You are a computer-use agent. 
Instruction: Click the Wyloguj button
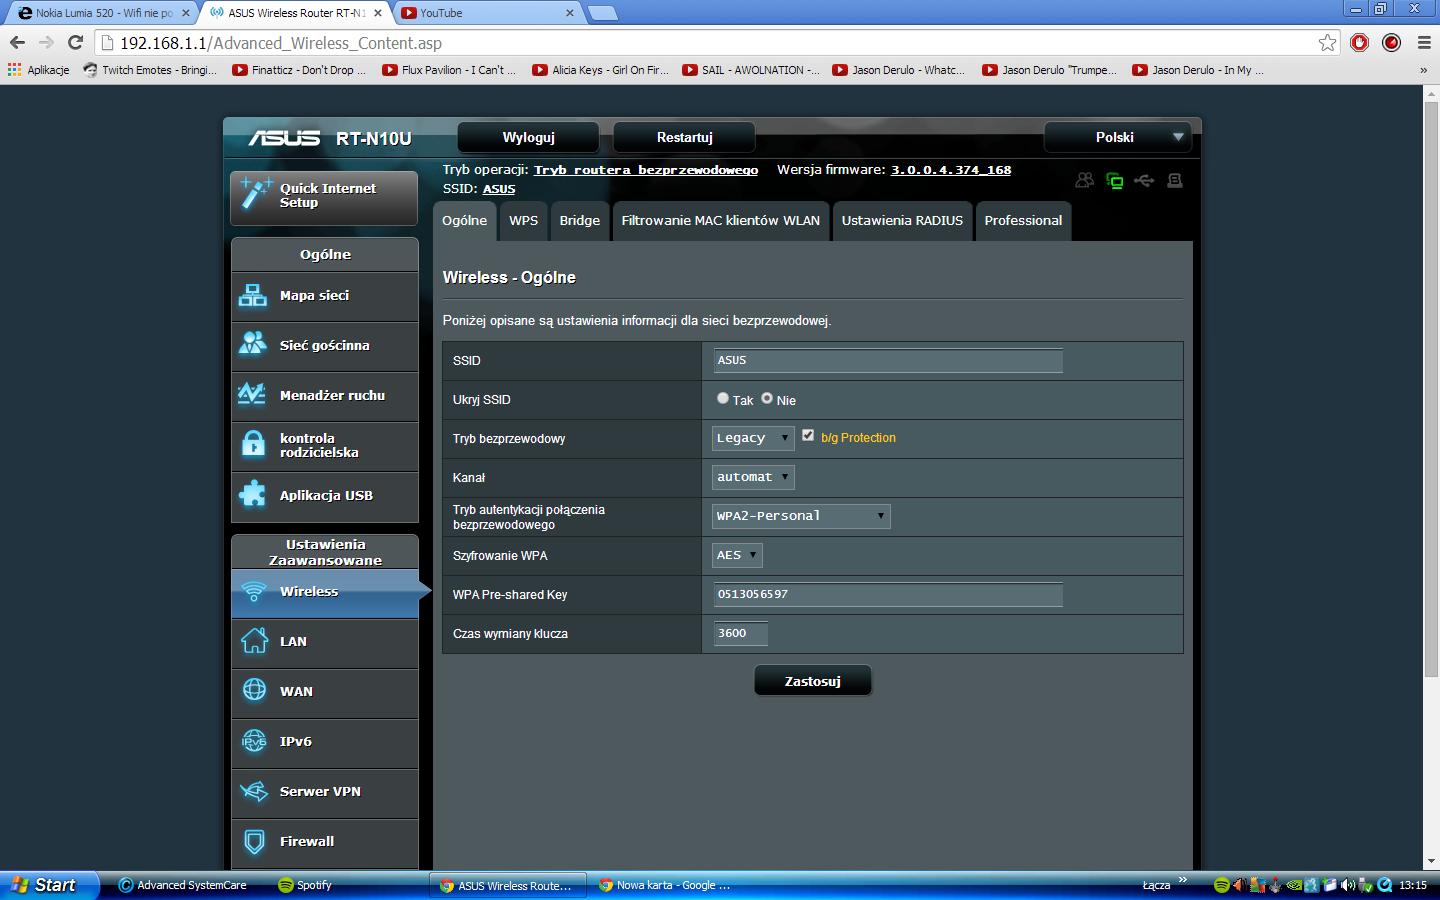pos(528,137)
